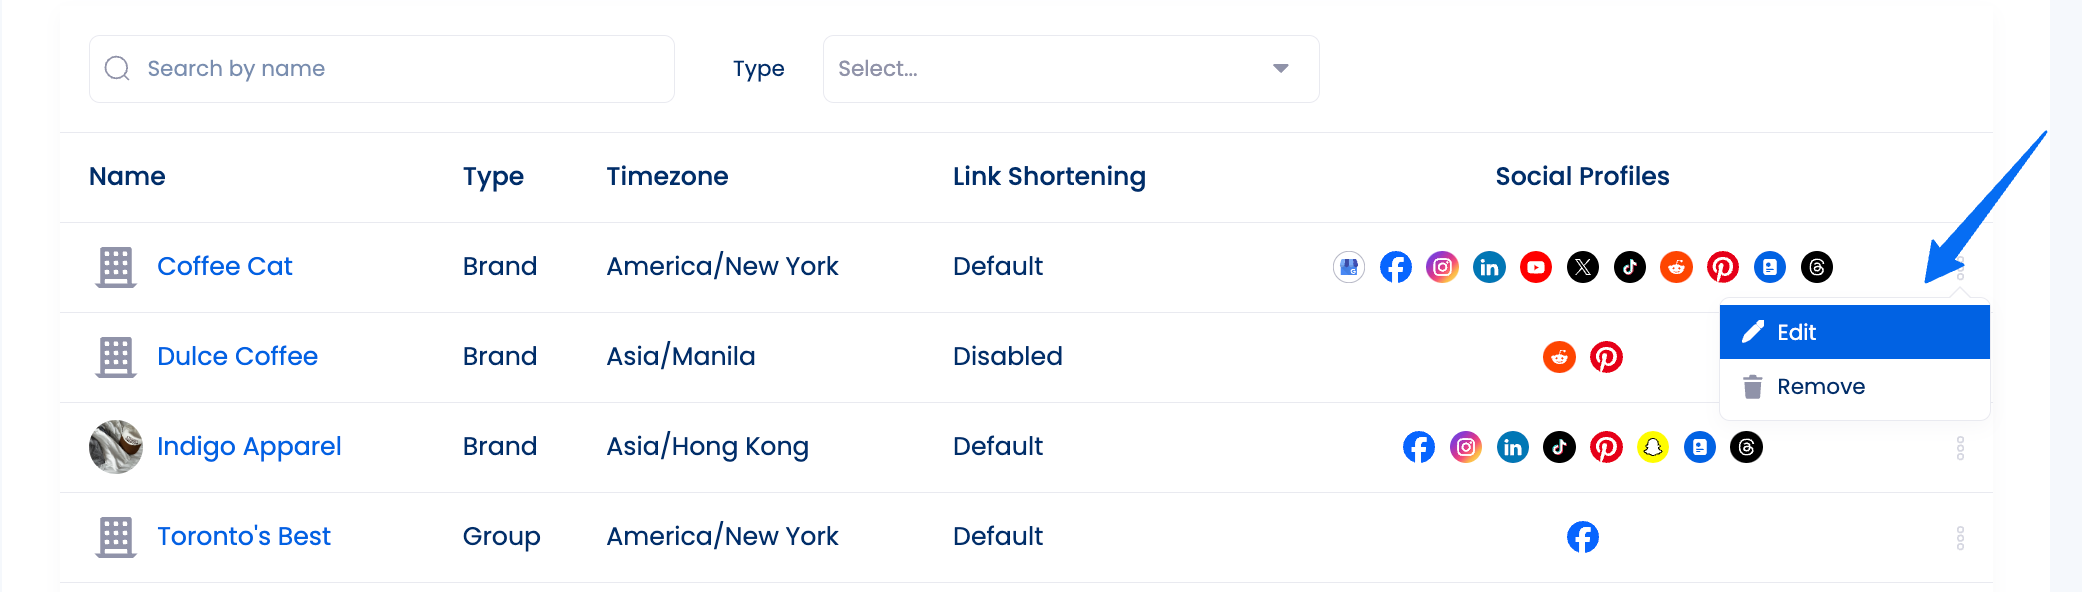
Task: Open the Coffee Cat brand link
Action: [225, 266]
